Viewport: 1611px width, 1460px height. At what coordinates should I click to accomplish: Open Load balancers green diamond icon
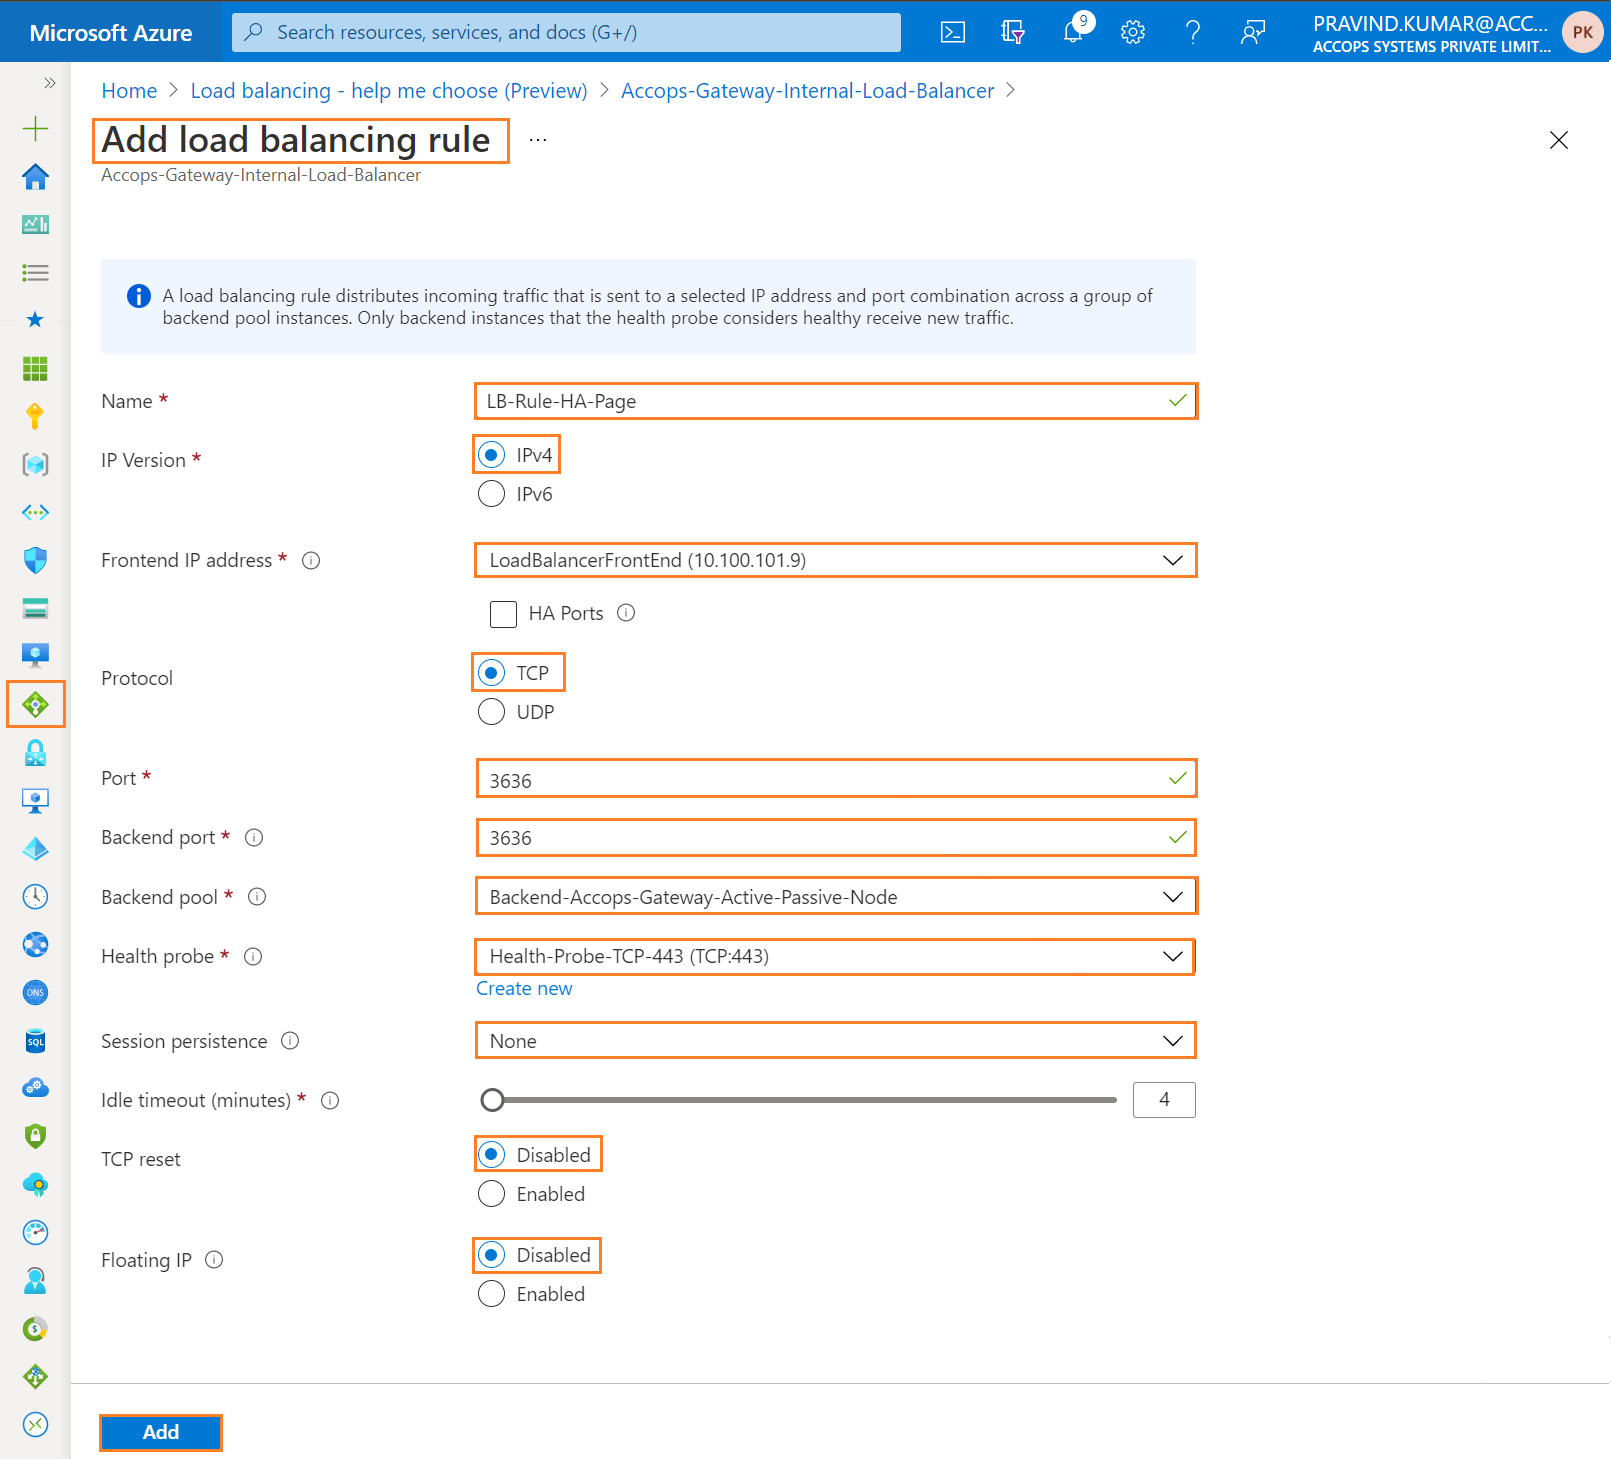[35, 705]
